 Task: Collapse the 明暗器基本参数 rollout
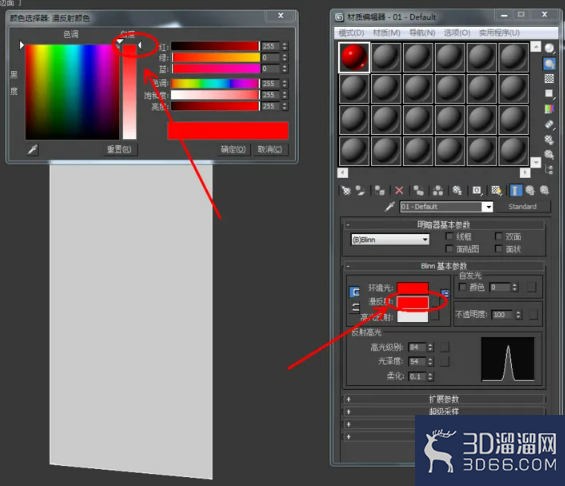pyautogui.click(x=444, y=225)
